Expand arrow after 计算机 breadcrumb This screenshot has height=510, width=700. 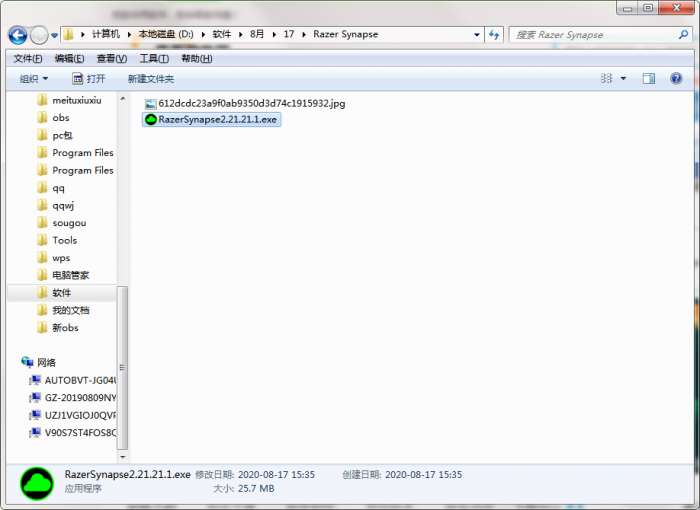point(129,34)
